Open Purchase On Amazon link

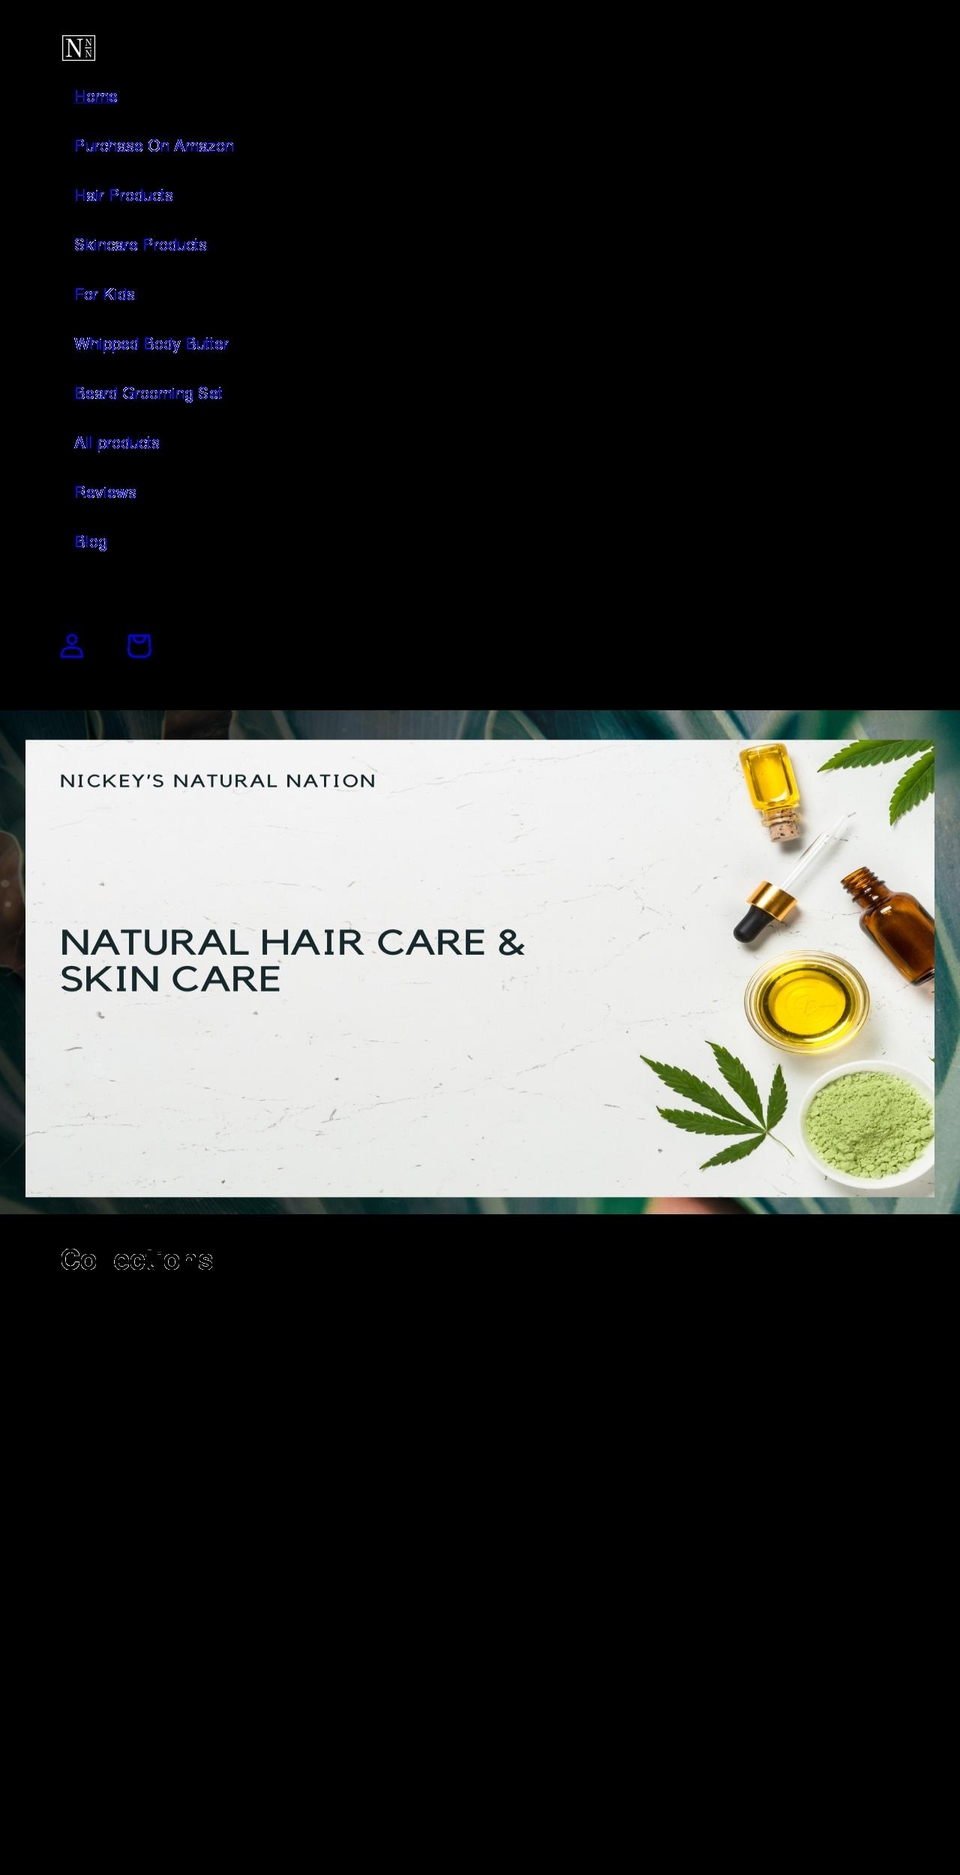154,146
